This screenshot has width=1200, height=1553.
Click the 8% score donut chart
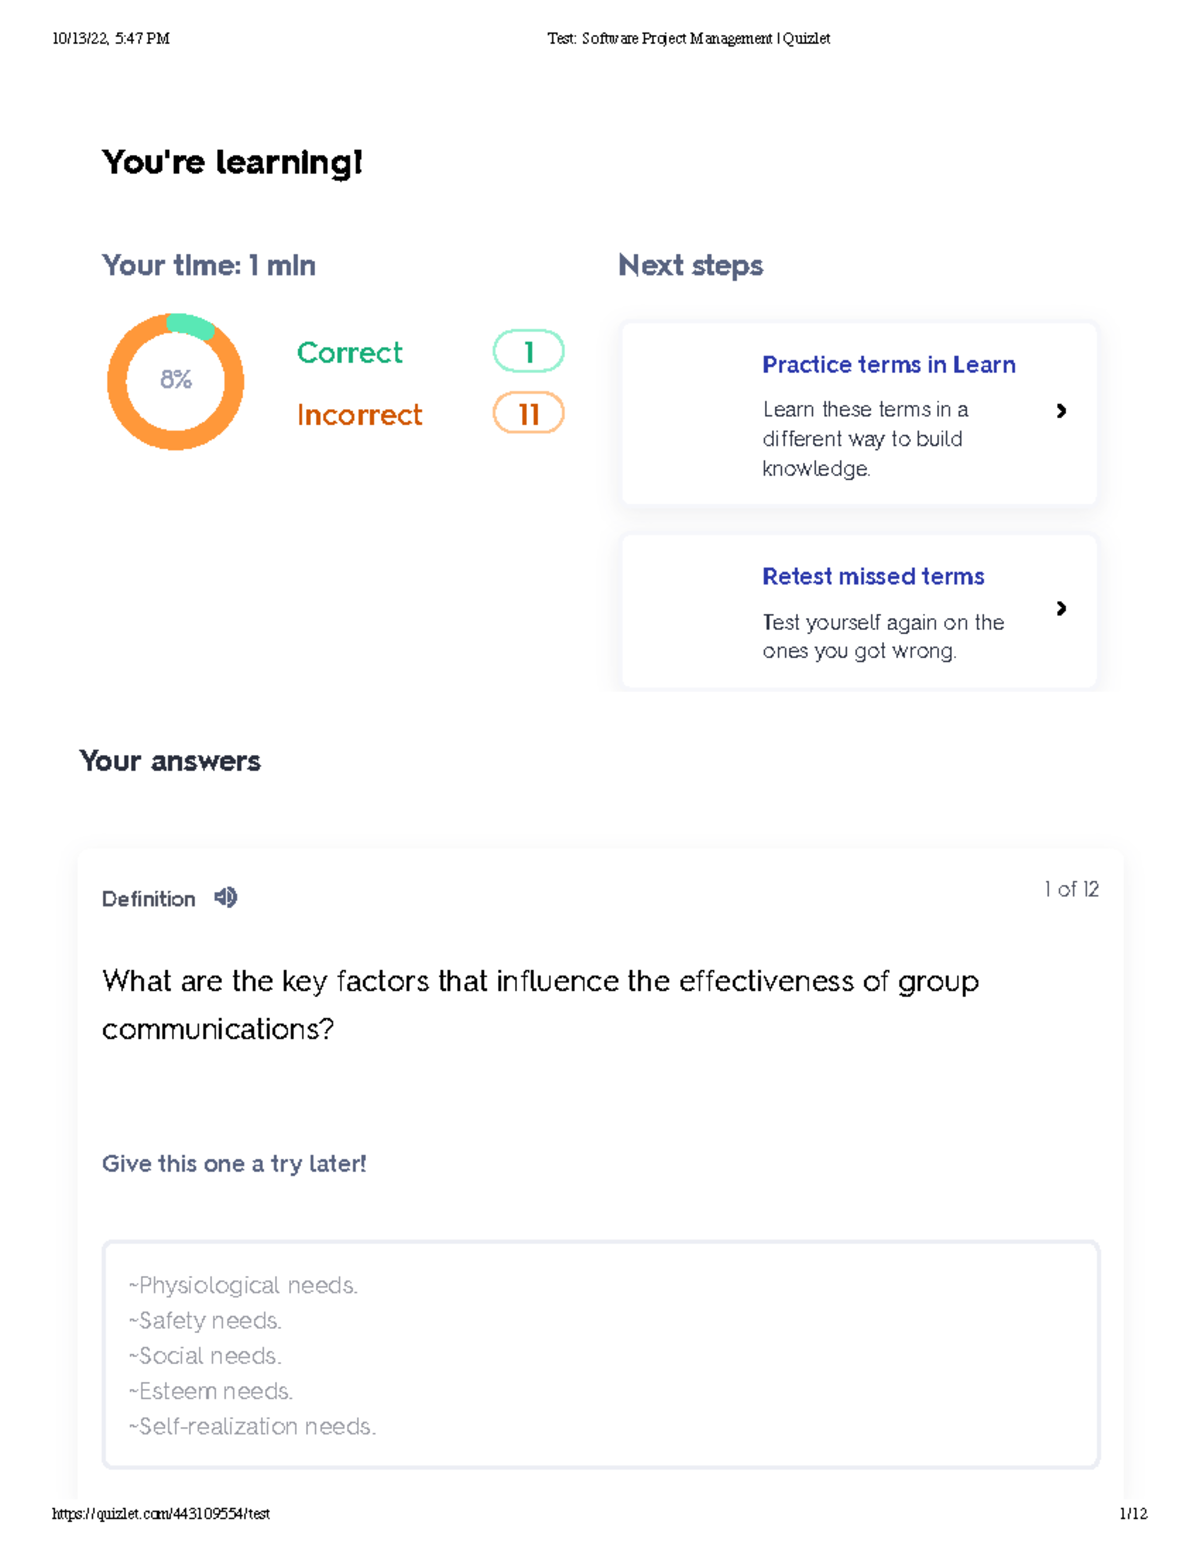pos(174,380)
